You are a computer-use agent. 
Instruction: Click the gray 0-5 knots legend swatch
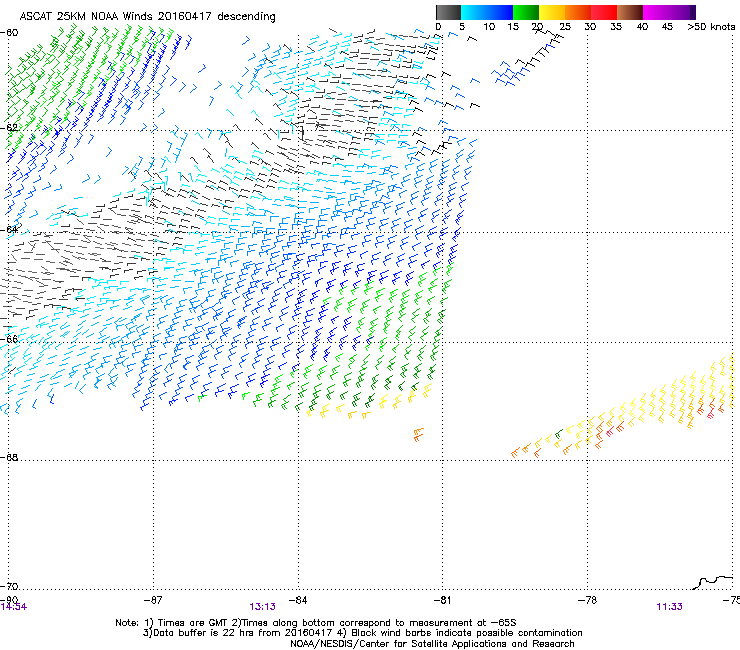click(448, 12)
